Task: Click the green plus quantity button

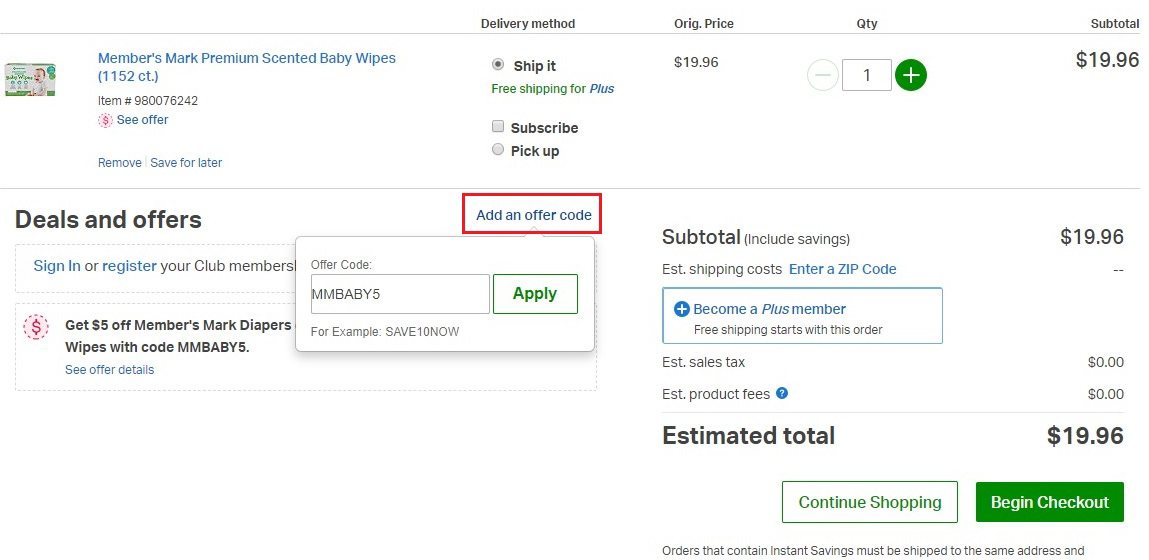Action: (910, 75)
